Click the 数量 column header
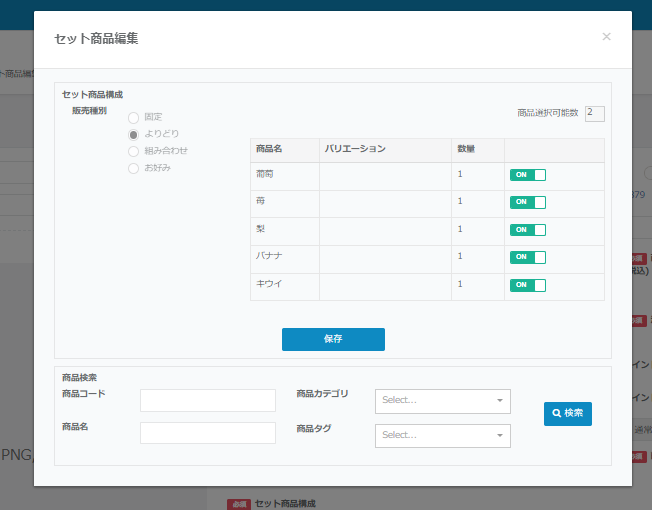Viewport: 652px width, 510px height. pyautogui.click(x=466, y=149)
